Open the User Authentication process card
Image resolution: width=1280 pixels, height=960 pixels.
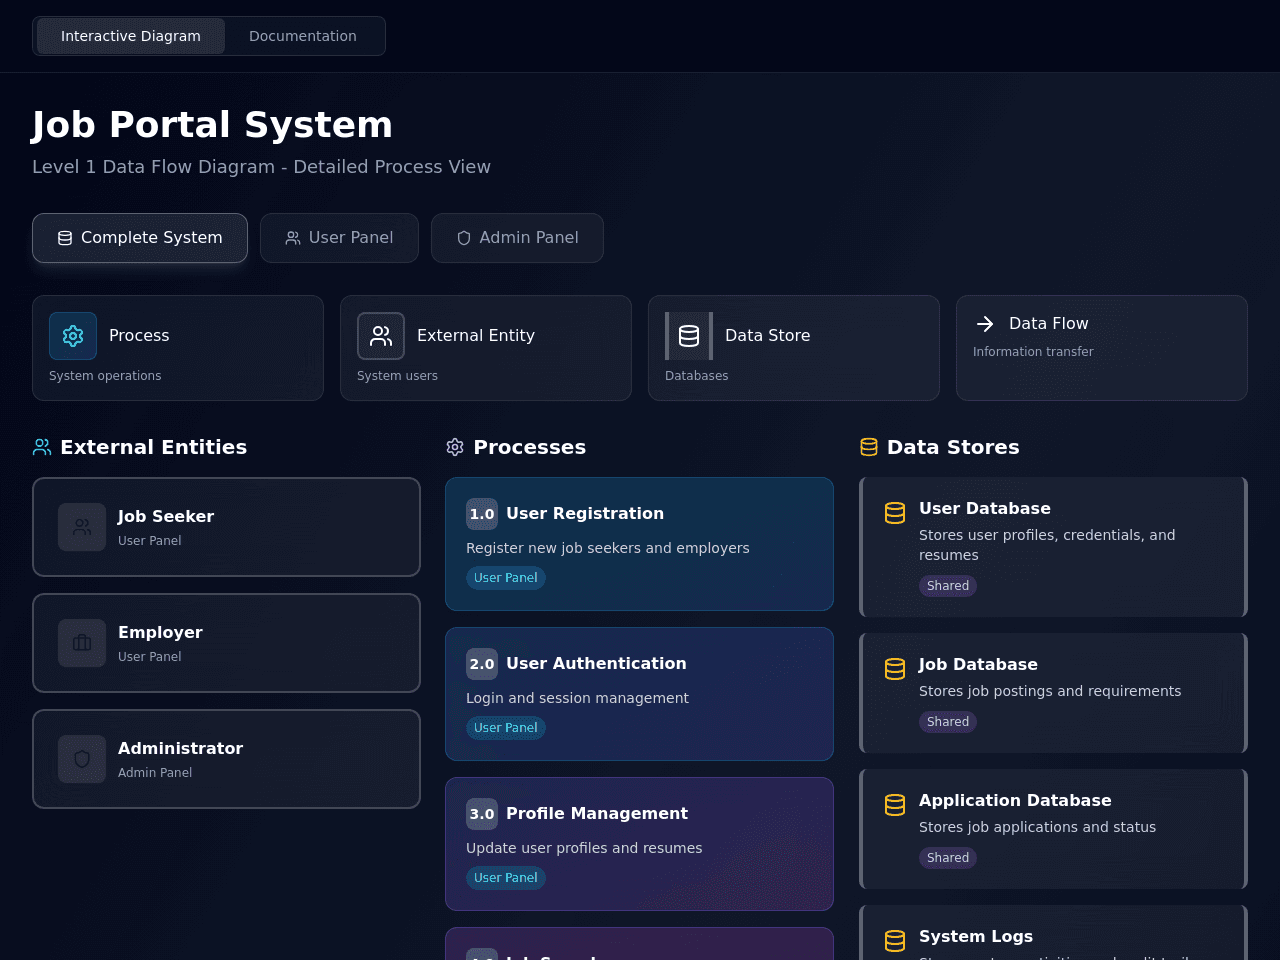639,694
